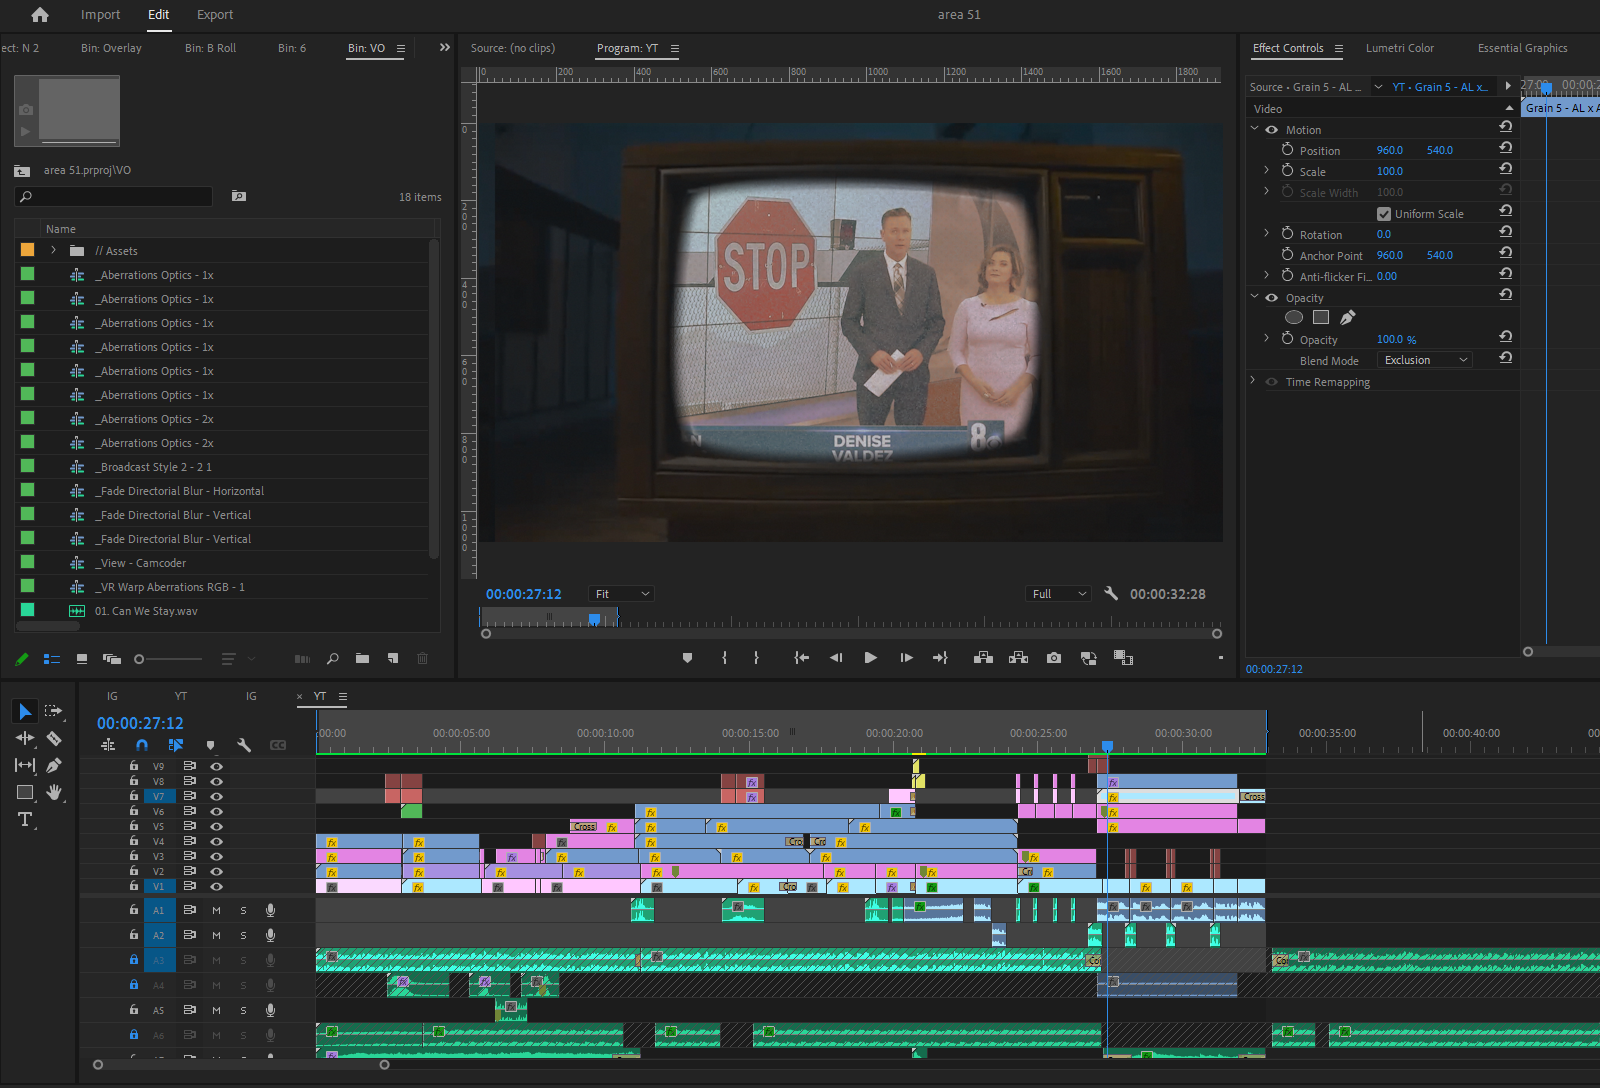
Task: Step forward one frame
Action: coord(906,658)
